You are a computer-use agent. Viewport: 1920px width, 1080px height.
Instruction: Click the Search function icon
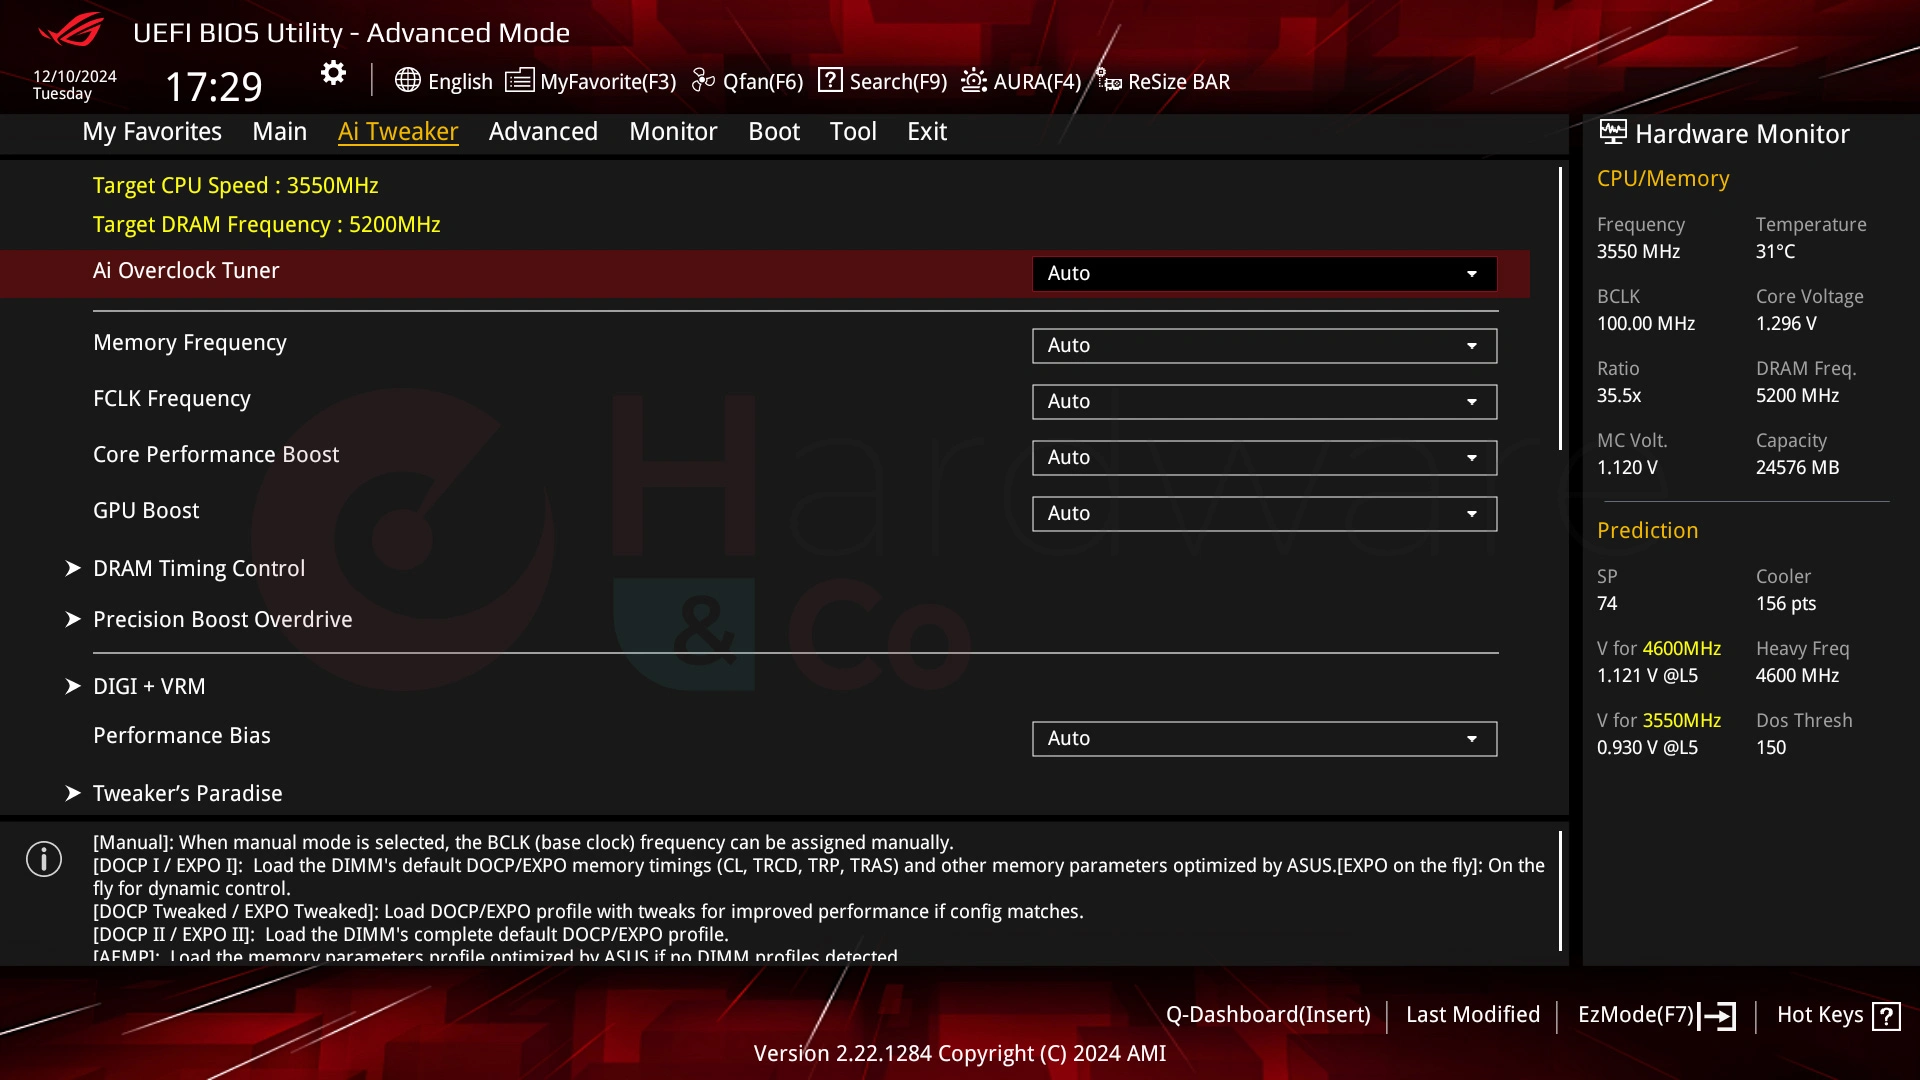(x=829, y=80)
